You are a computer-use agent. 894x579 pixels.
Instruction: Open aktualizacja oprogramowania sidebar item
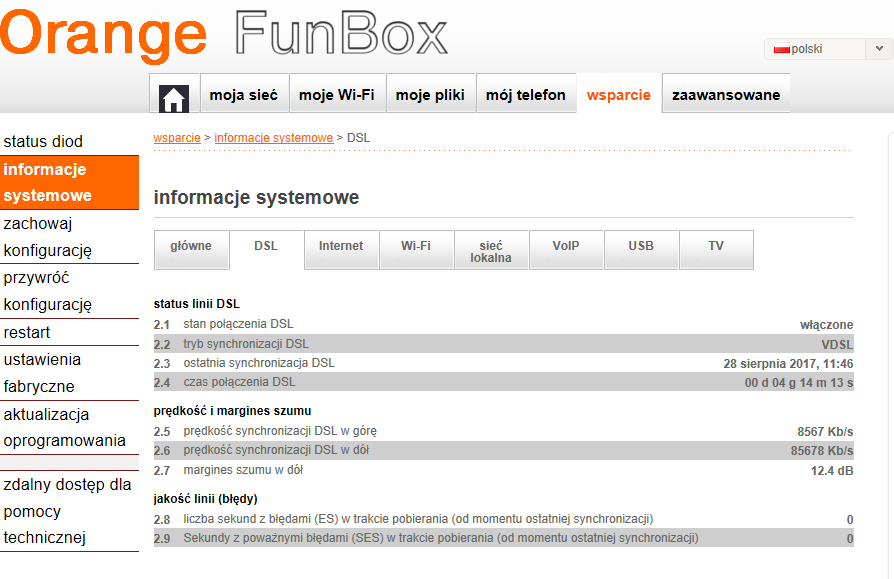[64, 427]
